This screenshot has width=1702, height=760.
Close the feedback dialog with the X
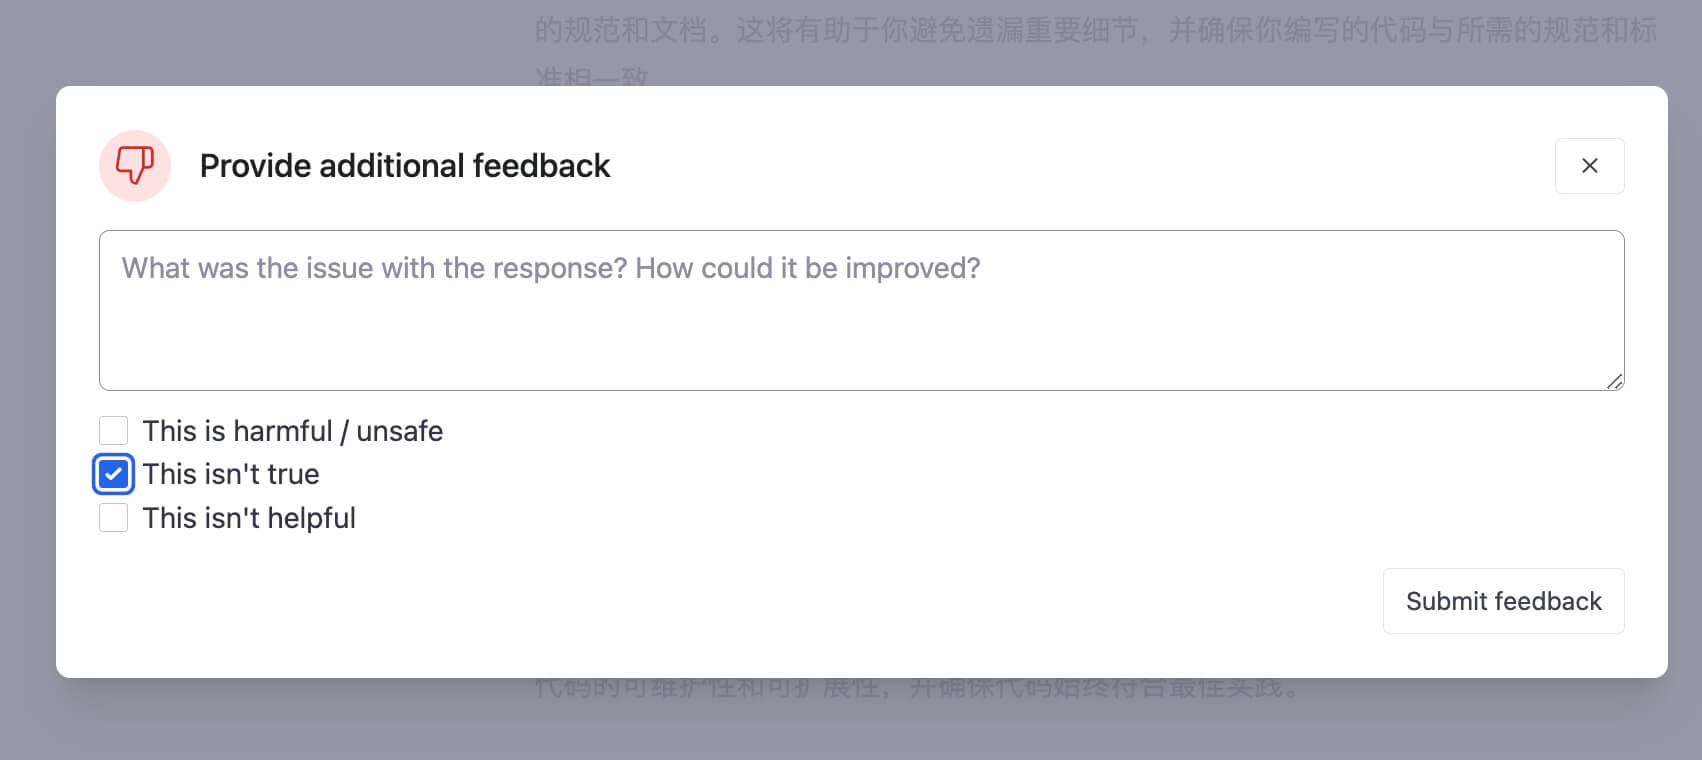(1589, 166)
